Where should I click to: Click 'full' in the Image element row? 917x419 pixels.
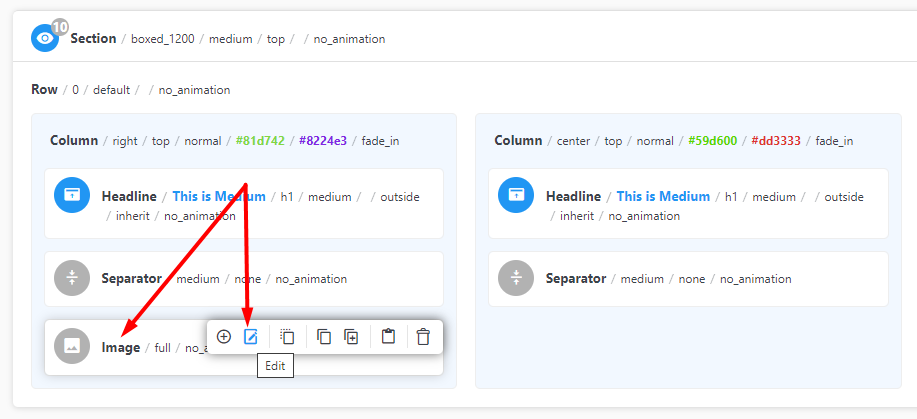[x=163, y=348]
